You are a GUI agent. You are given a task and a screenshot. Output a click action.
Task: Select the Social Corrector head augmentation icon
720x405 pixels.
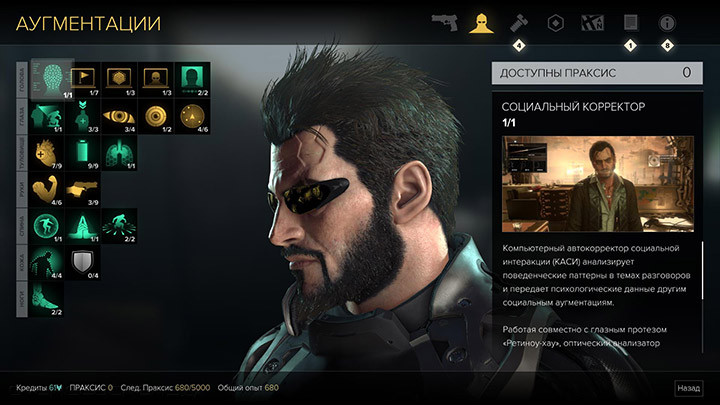coord(51,79)
